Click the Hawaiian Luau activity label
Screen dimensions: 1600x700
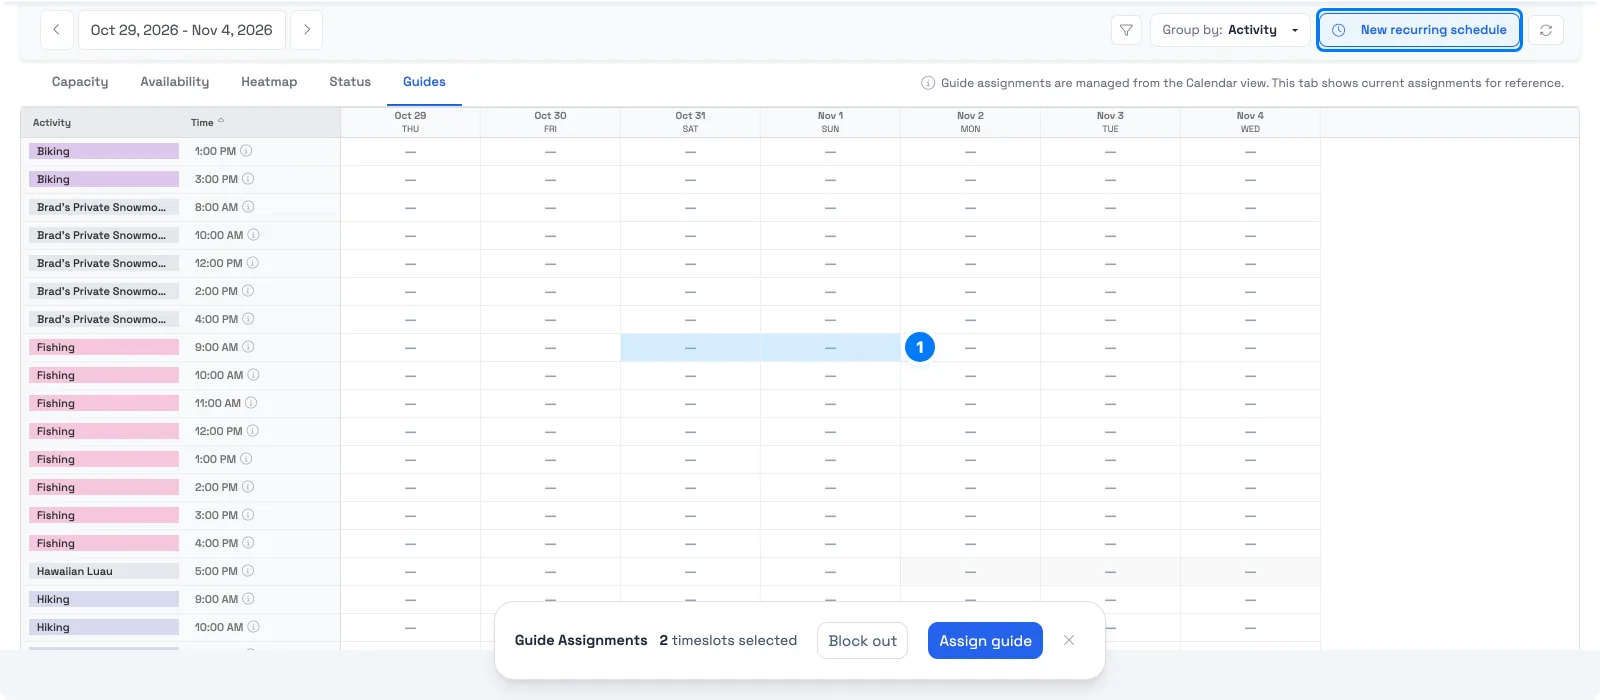[x=104, y=571]
